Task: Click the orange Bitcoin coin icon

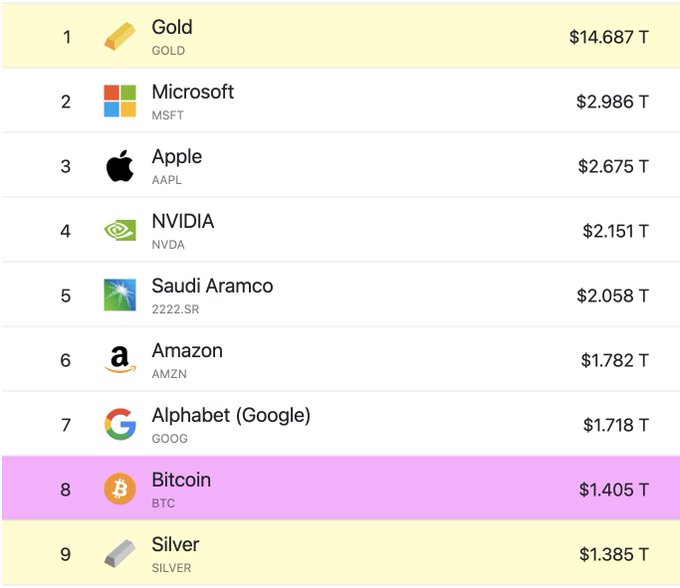Action: [120, 489]
